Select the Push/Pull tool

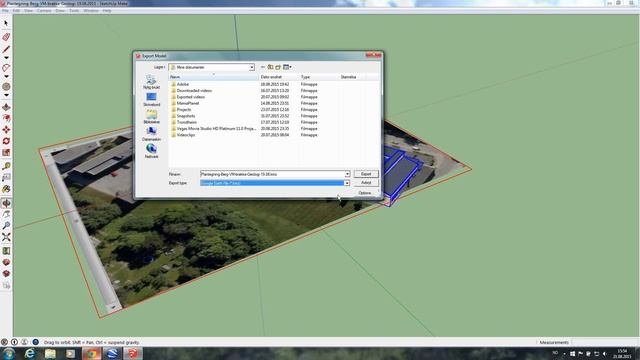[6, 107]
